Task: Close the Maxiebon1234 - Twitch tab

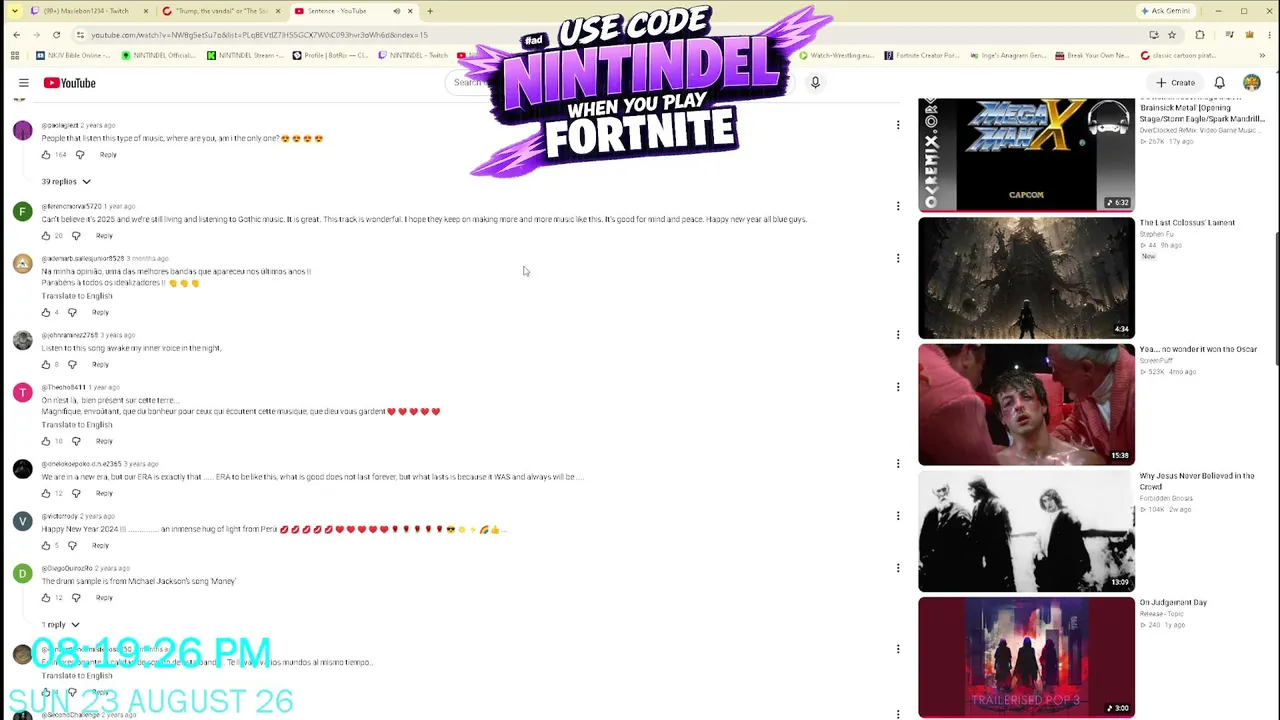Action: [x=145, y=11]
